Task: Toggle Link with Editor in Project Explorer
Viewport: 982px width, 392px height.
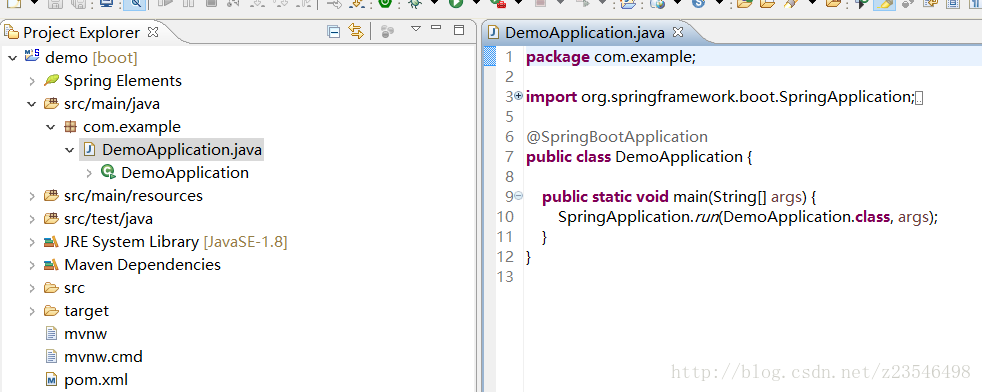Action: (x=356, y=31)
